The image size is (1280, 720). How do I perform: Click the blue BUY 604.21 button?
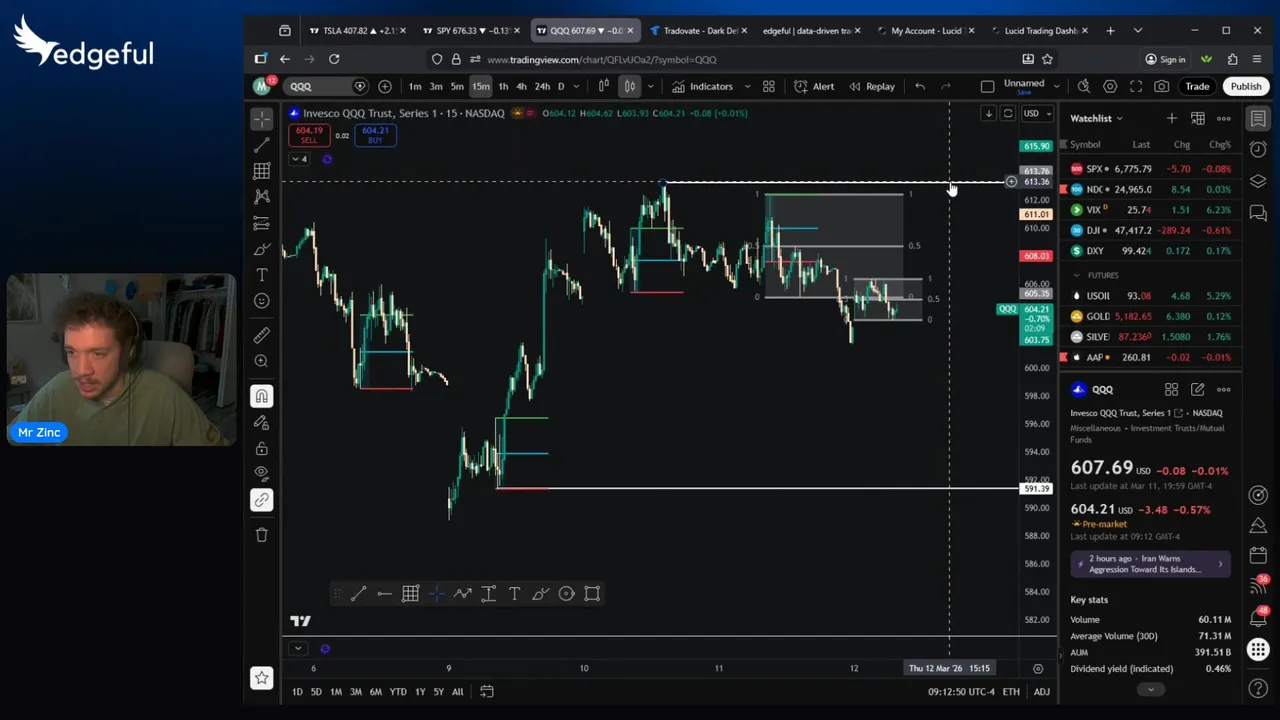click(375, 135)
